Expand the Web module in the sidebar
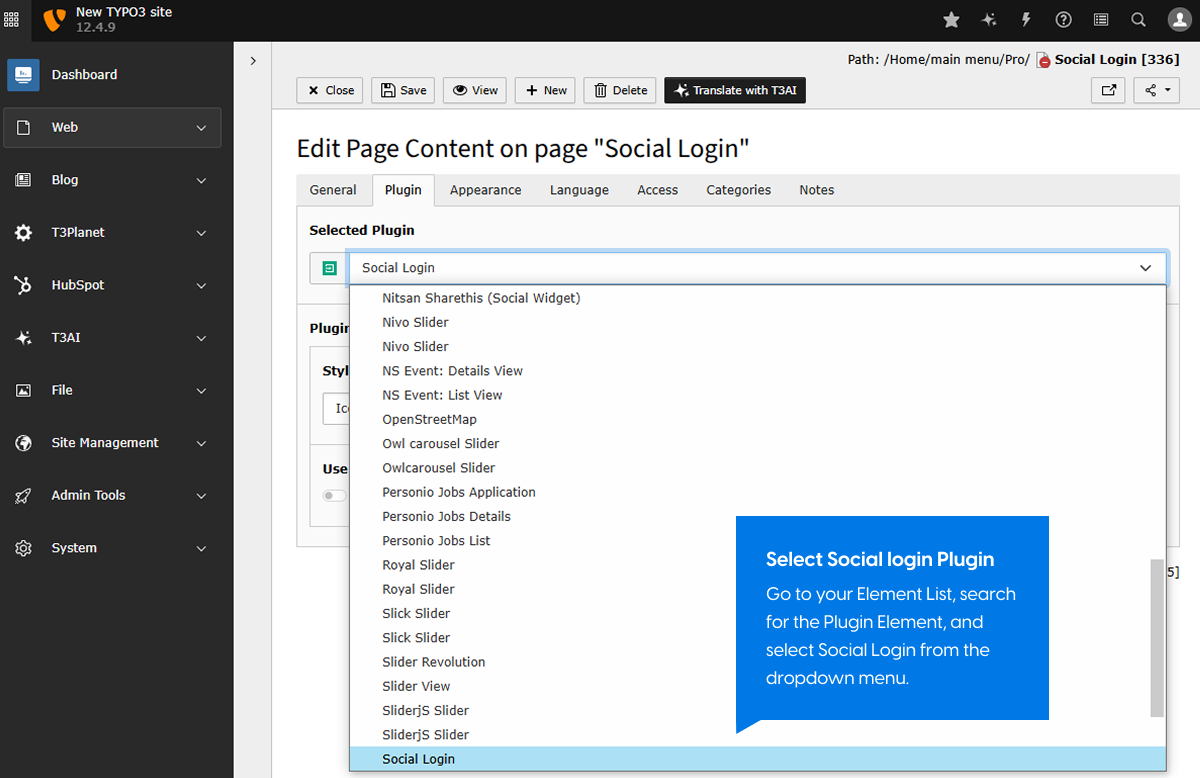This screenshot has height=778, width=1200. pyautogui.click(x=112, y=127)
